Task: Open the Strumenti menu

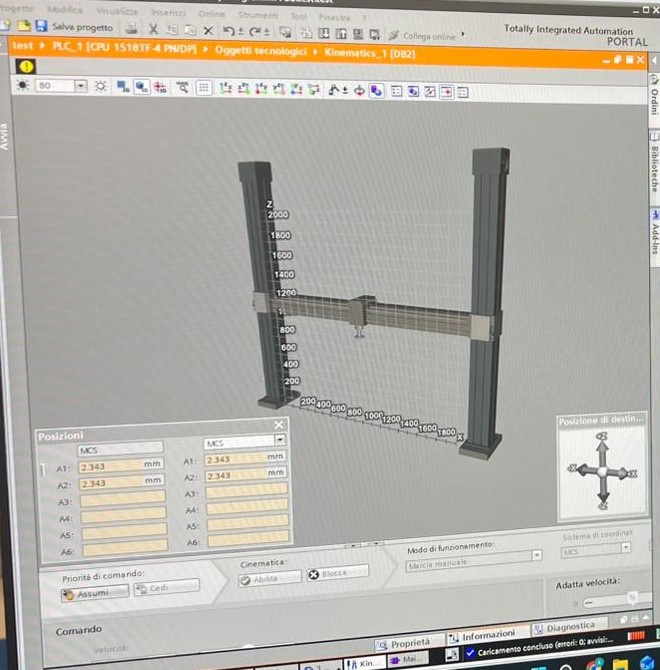Action: point(258,15)
